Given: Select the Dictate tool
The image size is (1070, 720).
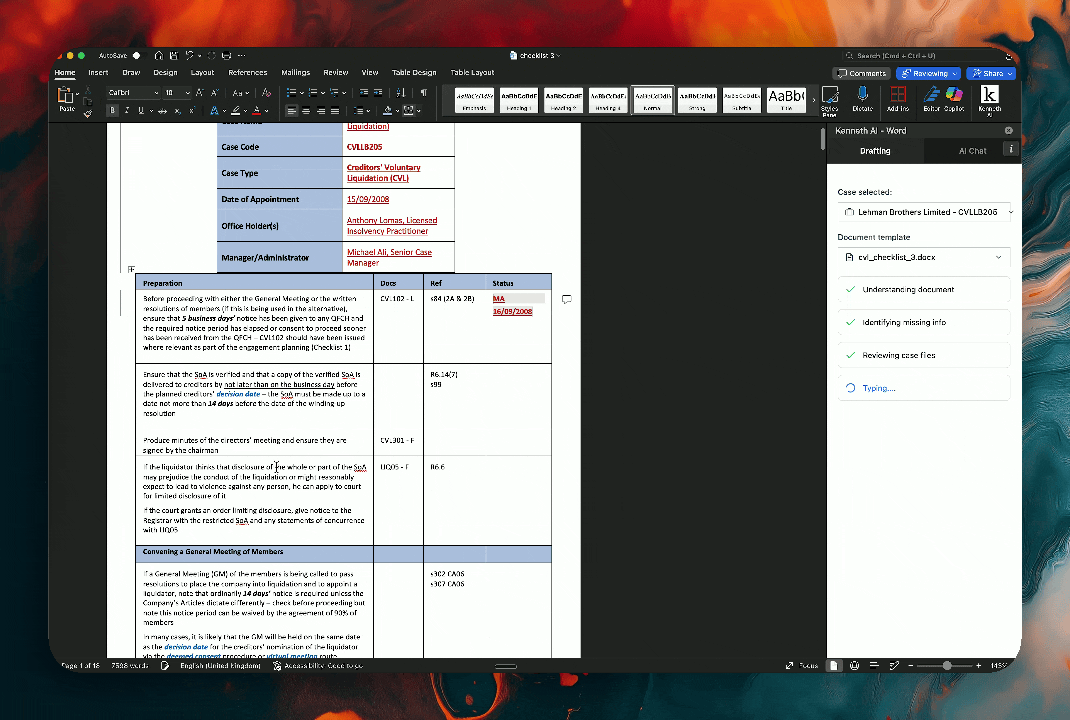Looking at the screenshot, I should click(863, 100).
